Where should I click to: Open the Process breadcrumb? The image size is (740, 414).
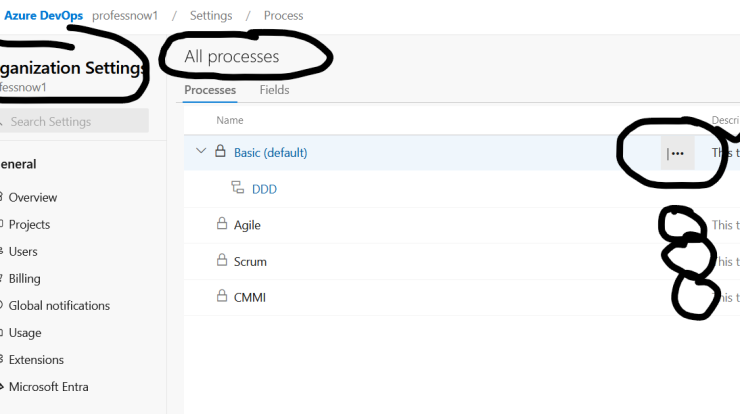(283, 16)
